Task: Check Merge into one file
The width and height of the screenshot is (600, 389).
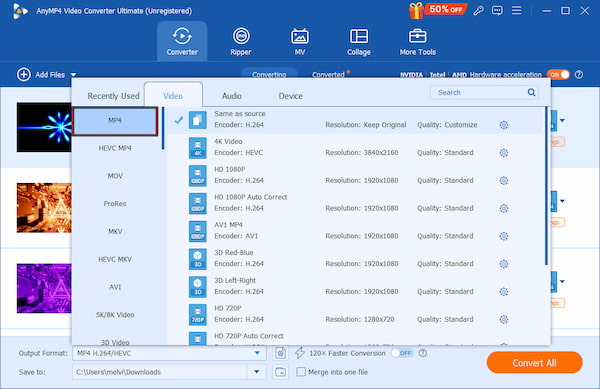Action: coord(301,372)
